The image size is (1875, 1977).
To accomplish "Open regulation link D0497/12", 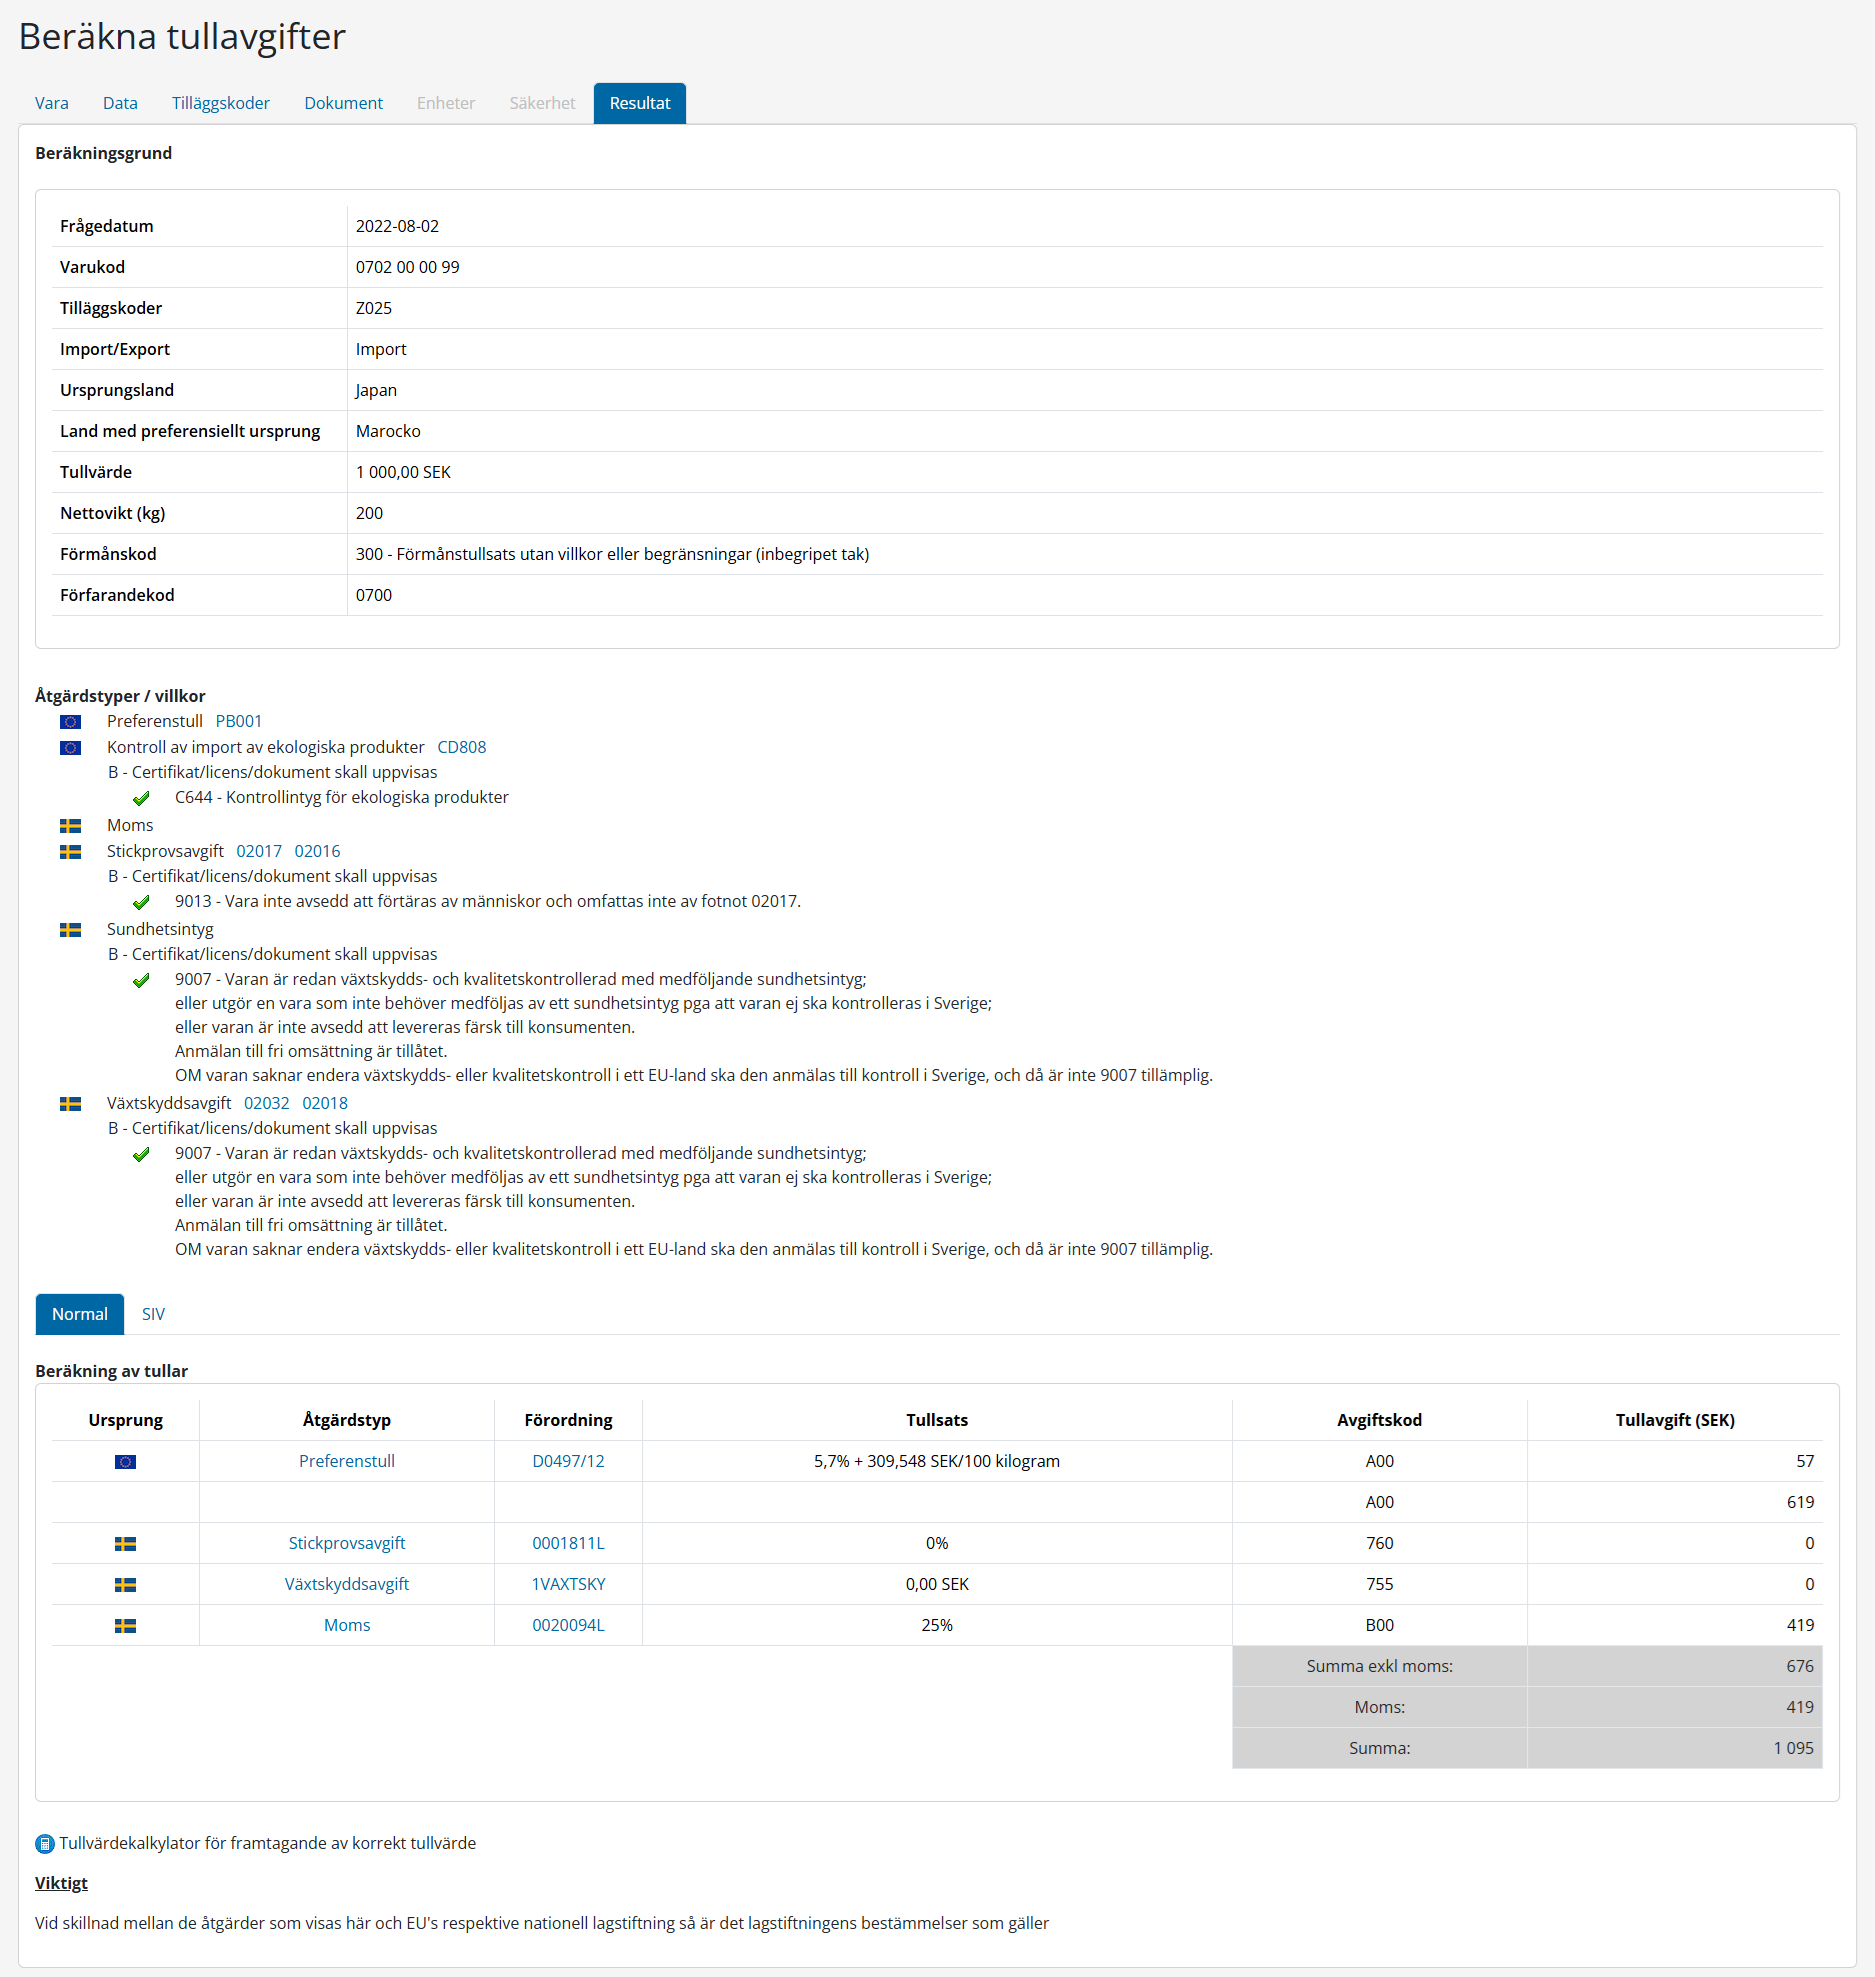I will [x=568, y=1462].
